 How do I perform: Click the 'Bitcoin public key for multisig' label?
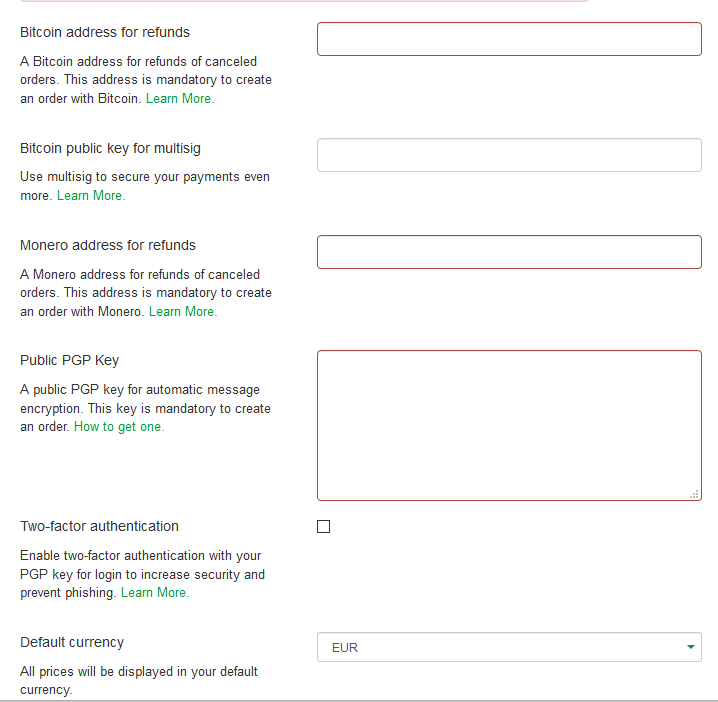click(110, 148)
